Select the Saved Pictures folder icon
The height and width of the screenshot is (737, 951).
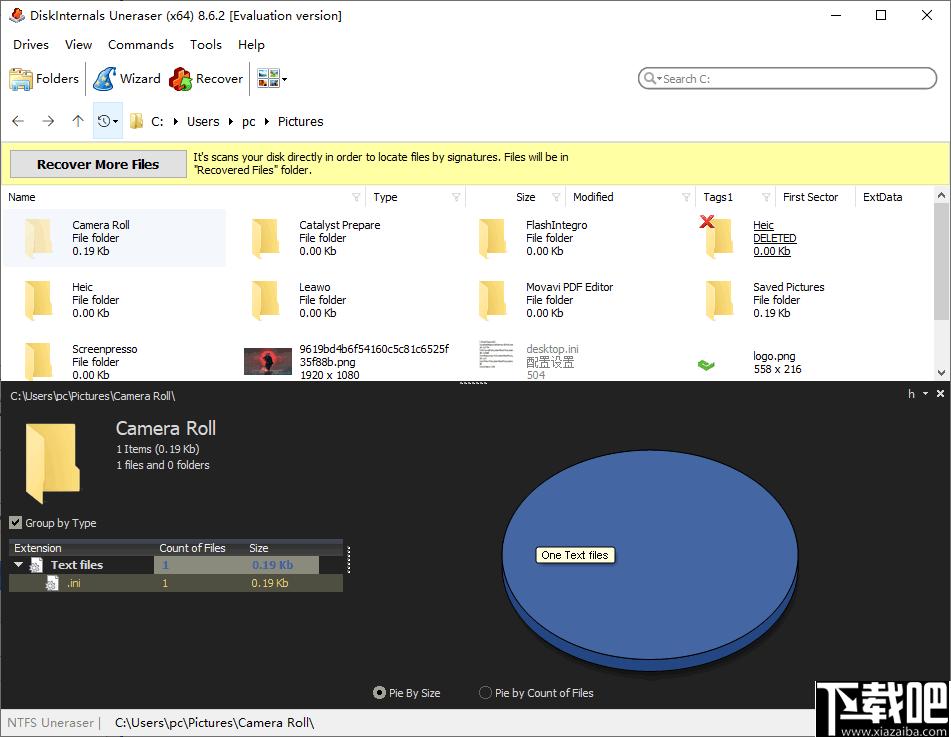[x=720, y=300]
